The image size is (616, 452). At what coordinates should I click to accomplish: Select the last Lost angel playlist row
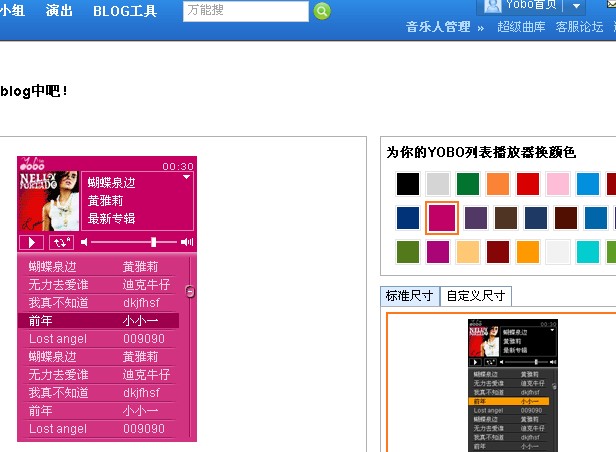tap(100, 428)
